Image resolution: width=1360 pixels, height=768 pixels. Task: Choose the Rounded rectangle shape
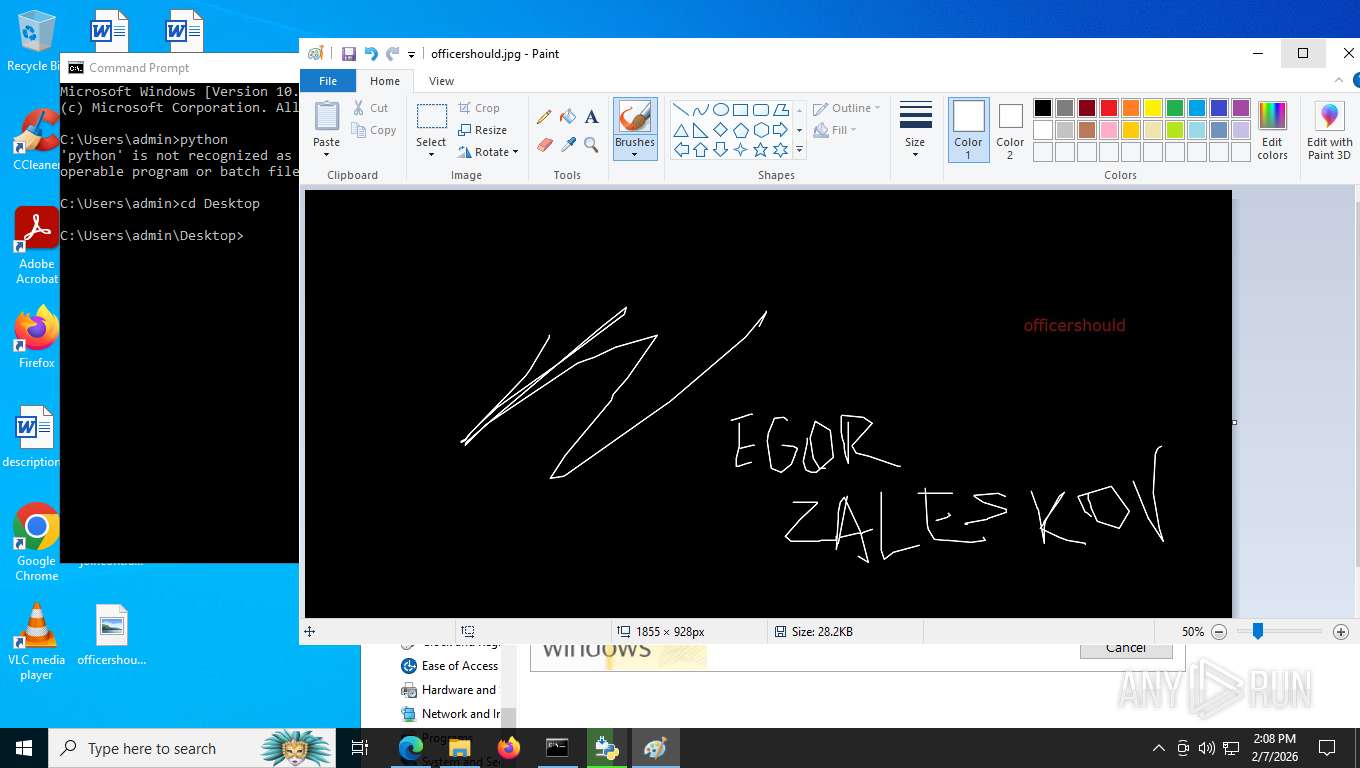(760, 110)
